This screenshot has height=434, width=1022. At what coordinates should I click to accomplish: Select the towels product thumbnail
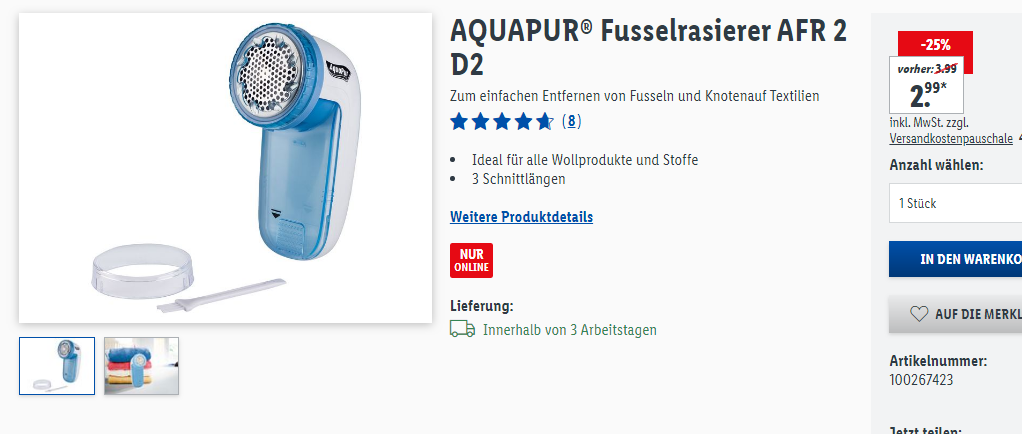coord(141,366)
